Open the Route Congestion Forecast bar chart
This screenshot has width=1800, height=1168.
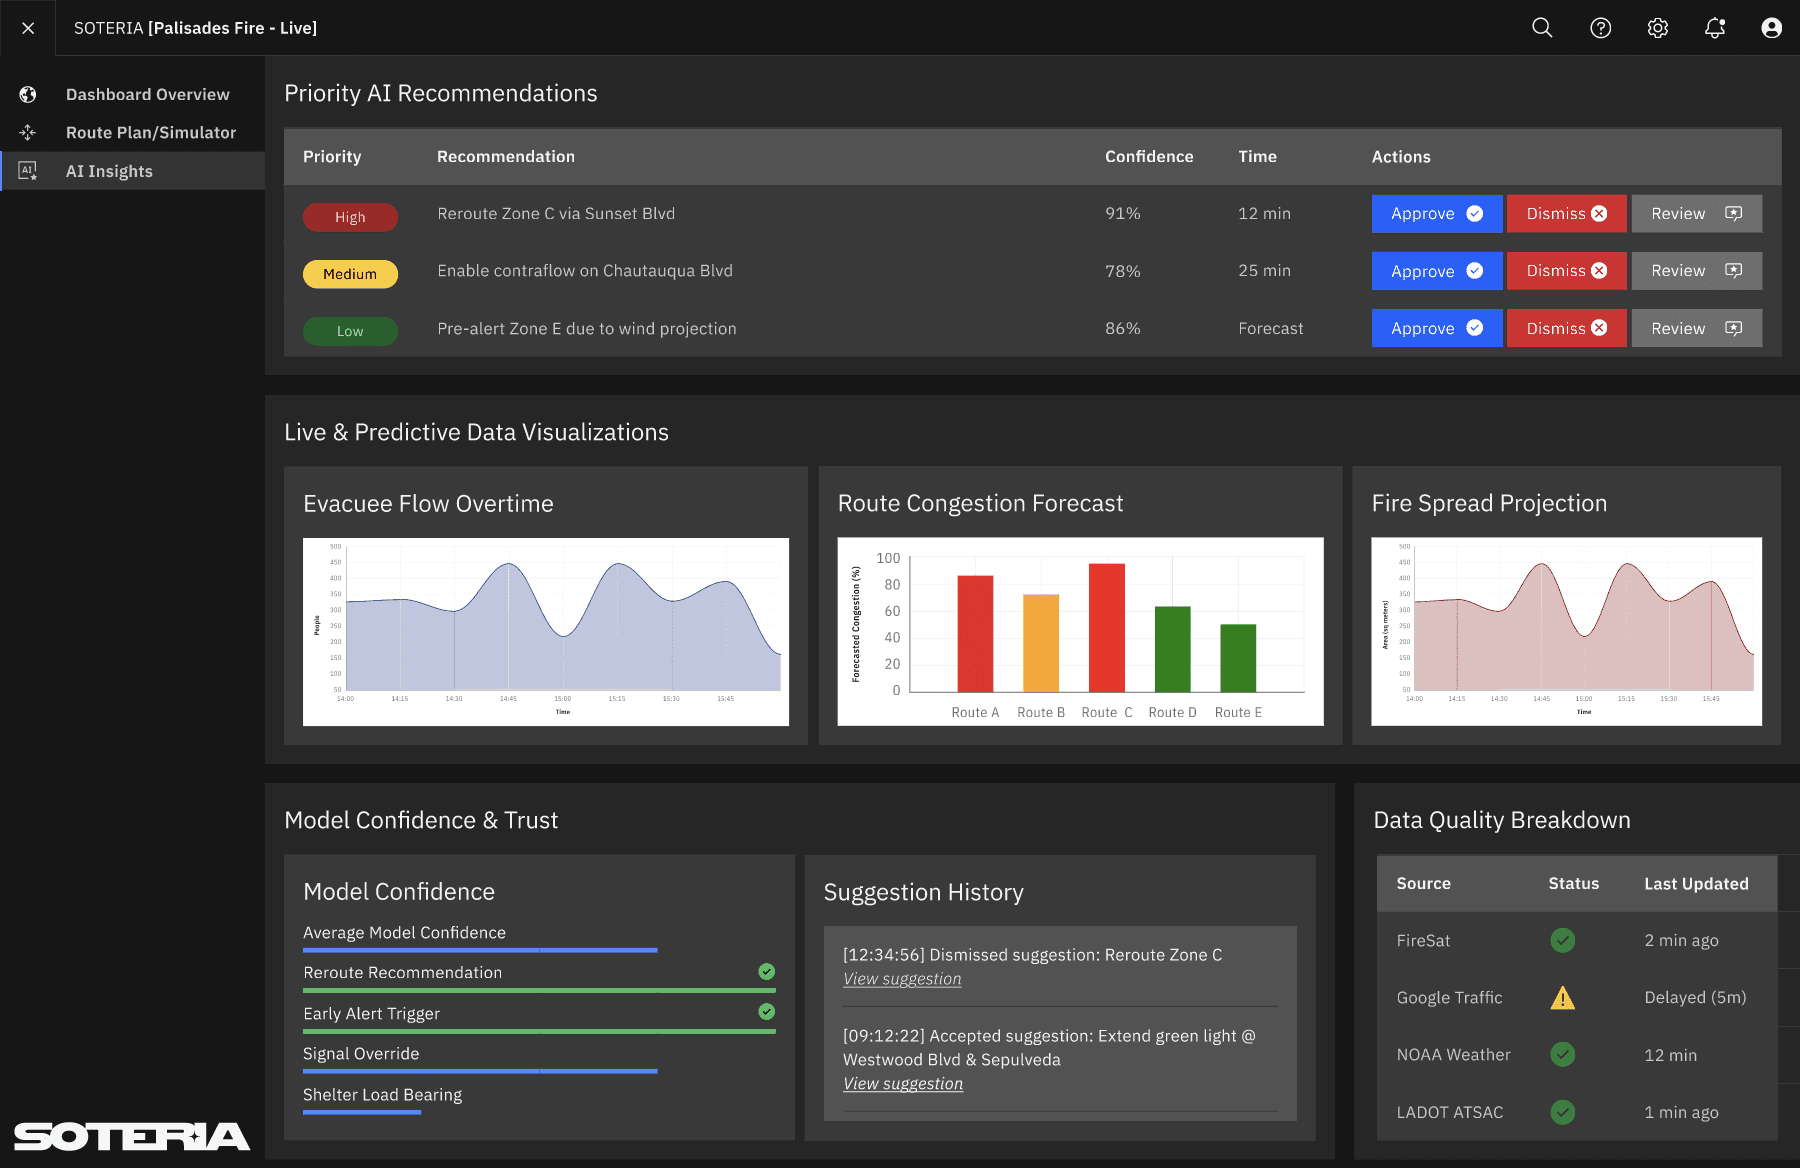(1080, 632)
